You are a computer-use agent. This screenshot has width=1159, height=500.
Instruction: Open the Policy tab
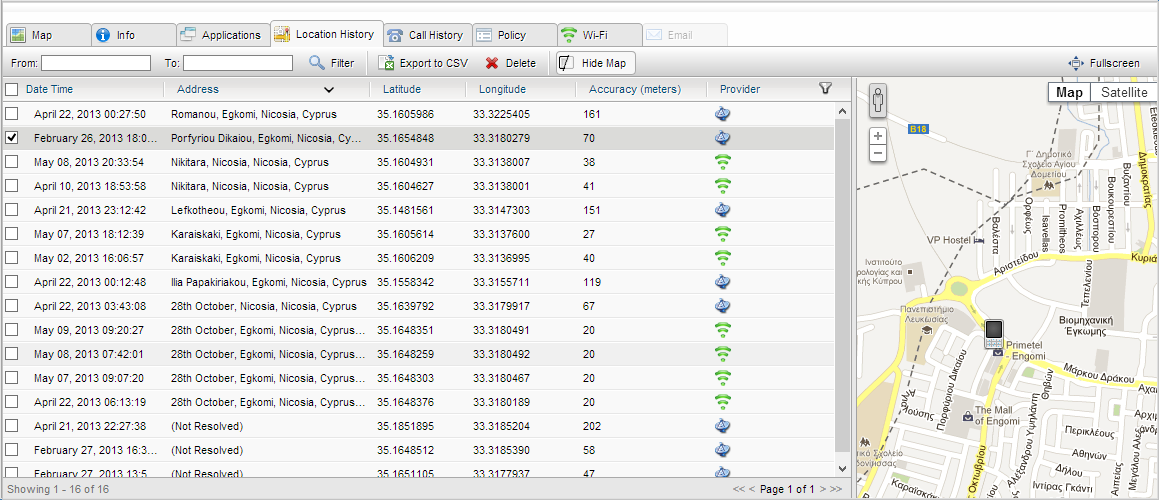point(514,35)
